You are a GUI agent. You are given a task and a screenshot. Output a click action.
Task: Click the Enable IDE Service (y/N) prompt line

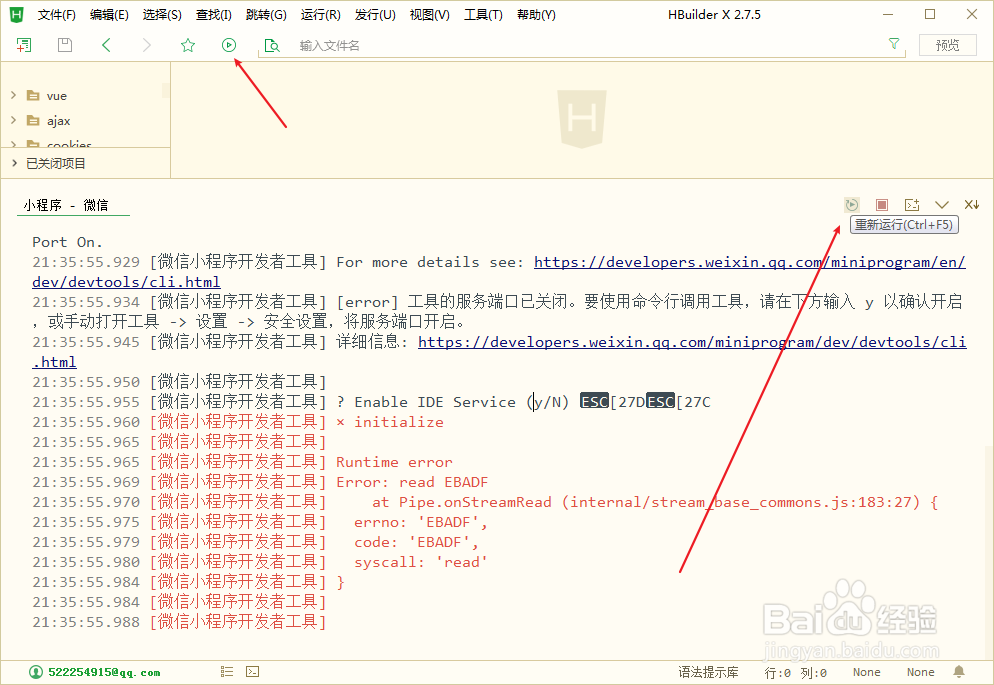pos(371,402)
